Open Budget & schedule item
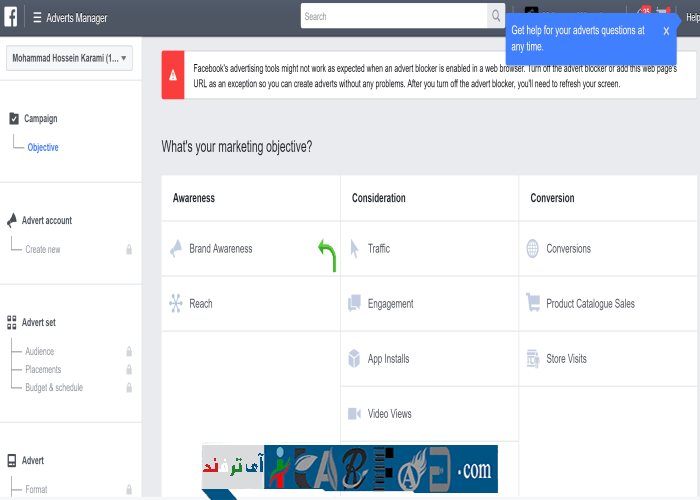Image resolution: width=700 pixels, height=500 pixels. (54, 387)
